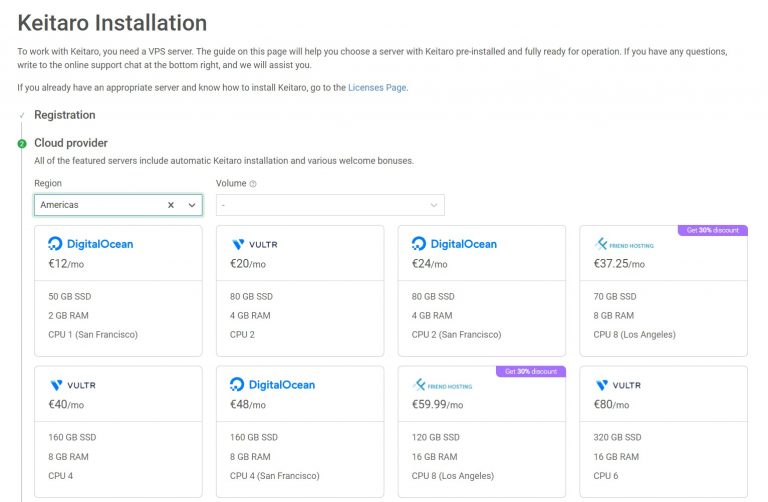Click discount badge on €59.99/mo card
This screenshot has width=768, height=502.
(531, 372)
